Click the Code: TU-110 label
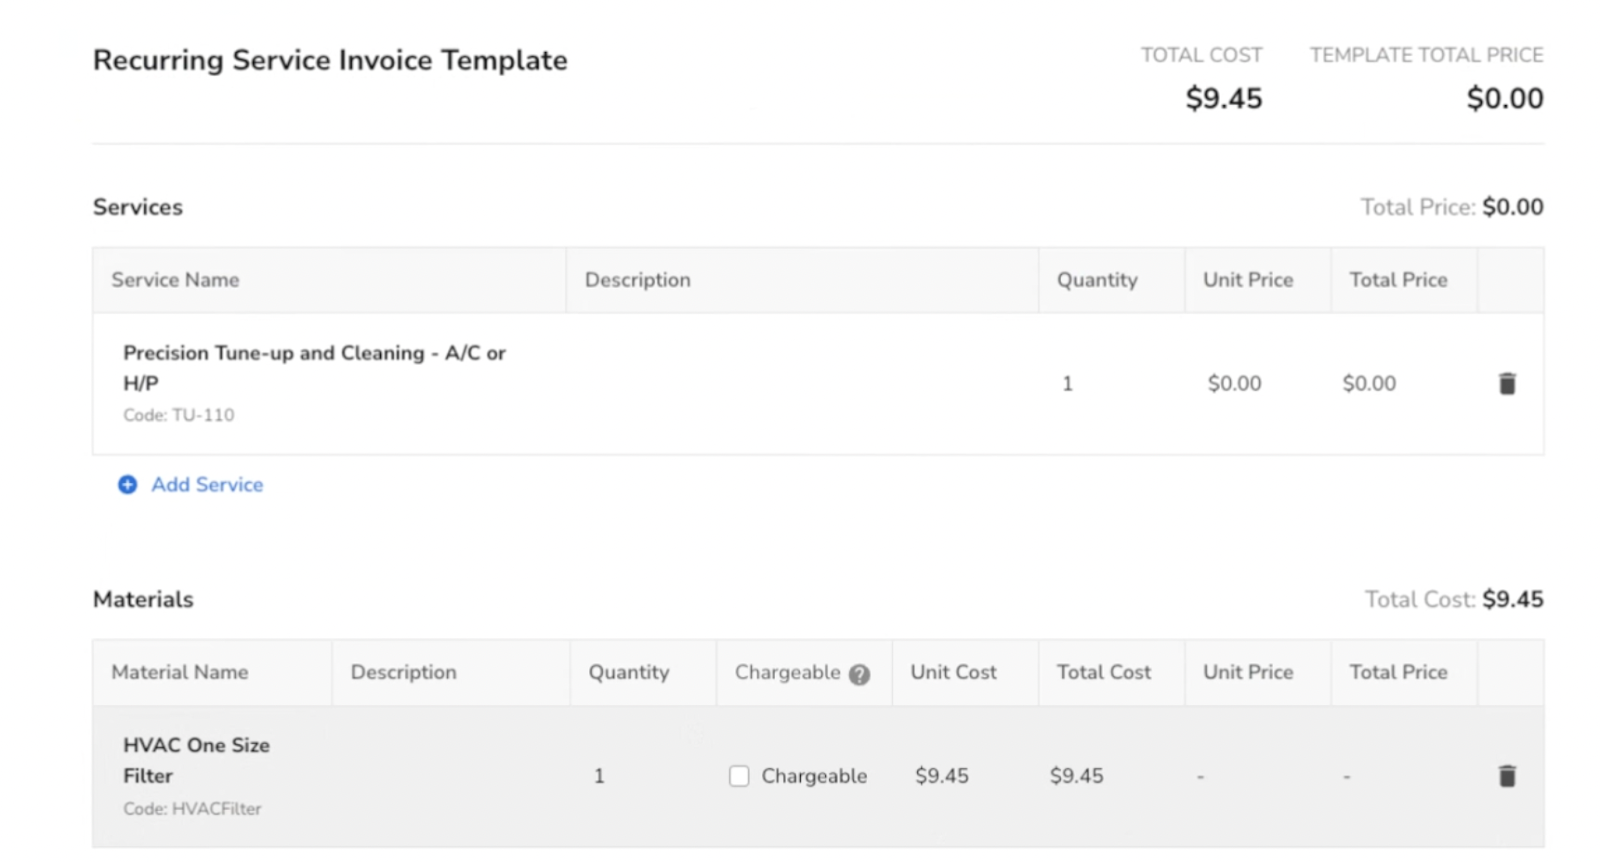This screenshot has height=862, width=1600. pyautogui.click(x=179, y=415)
